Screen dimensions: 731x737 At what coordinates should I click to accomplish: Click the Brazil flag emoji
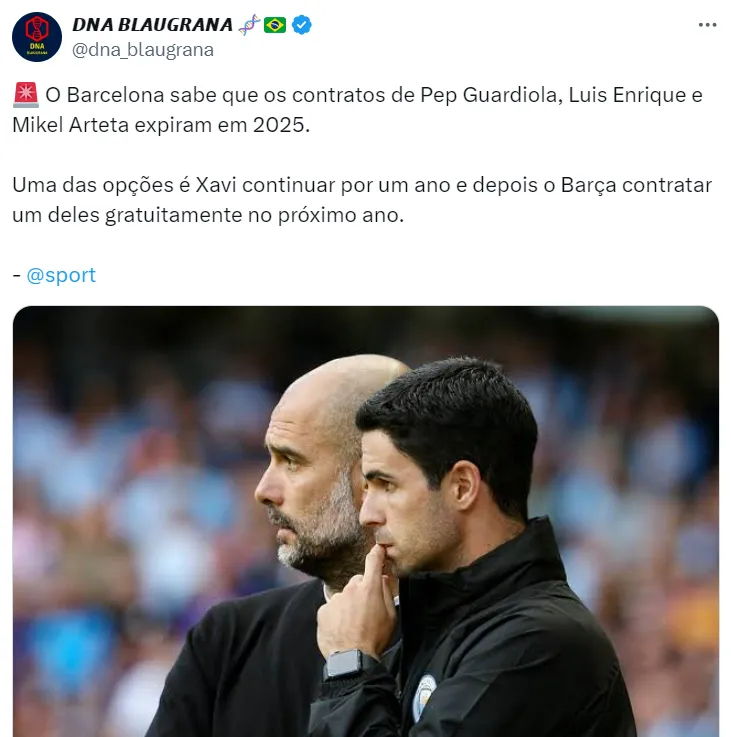[x=275, y=24]
